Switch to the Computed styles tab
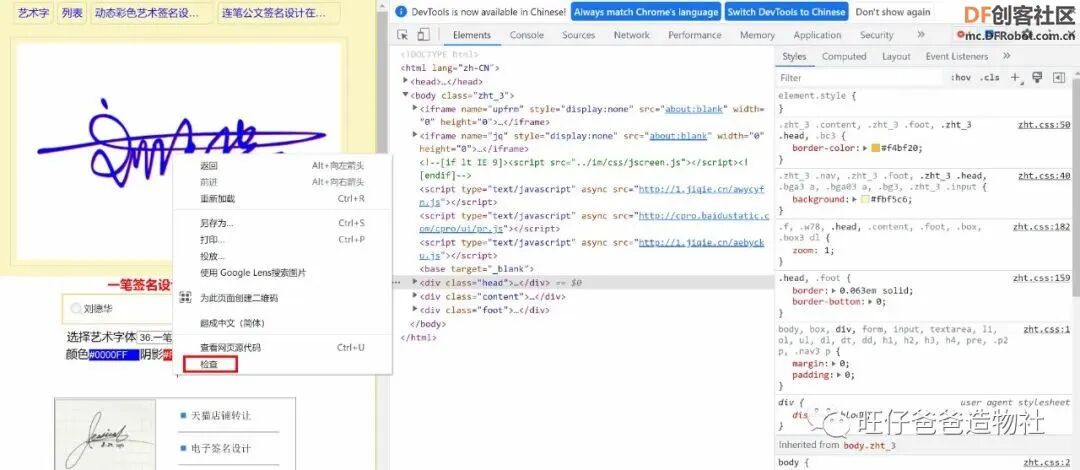This screenshot has height=470, width=1080. [844, 57]
